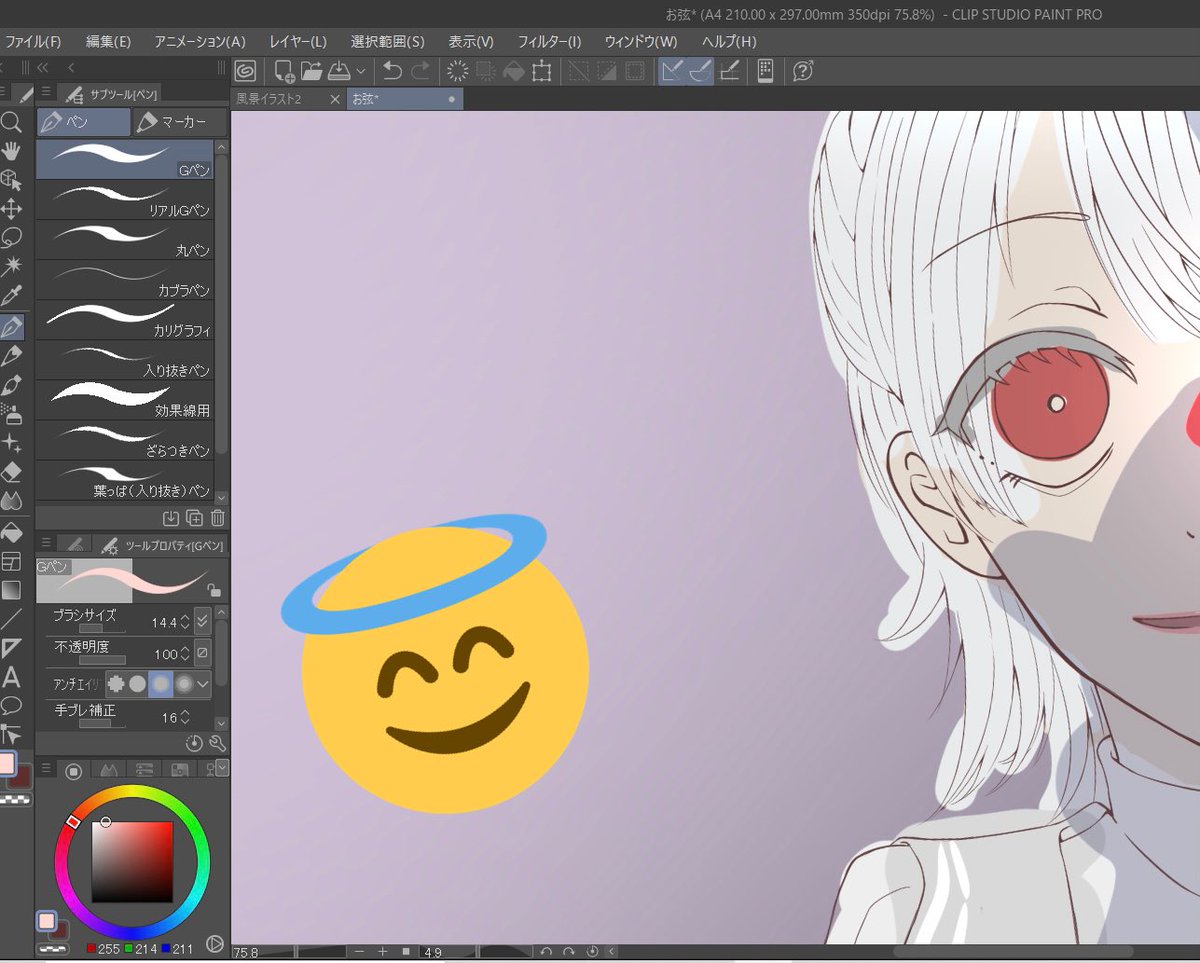Select the Pen tool in toolbar
This screenshot has width=1200, height=963.
pos(11,326)
